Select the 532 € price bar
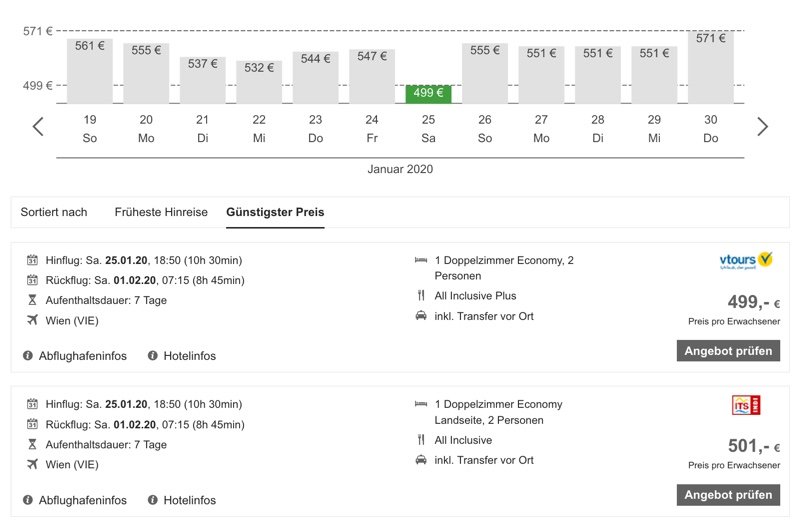The width and height of the screenshot is (800, 524). click(259, 82)
